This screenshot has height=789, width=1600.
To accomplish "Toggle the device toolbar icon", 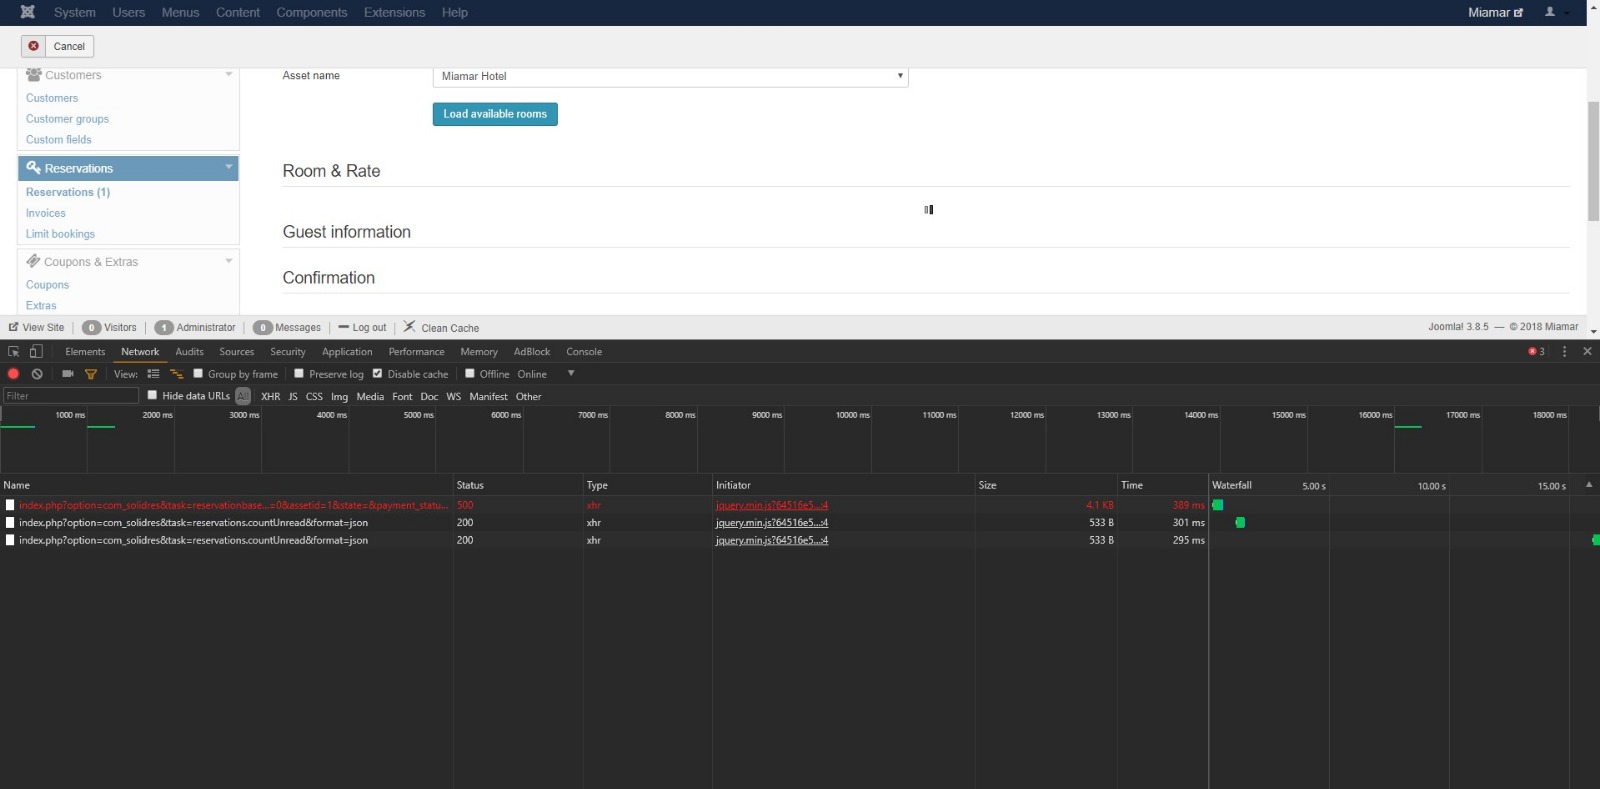I will 36,352.
